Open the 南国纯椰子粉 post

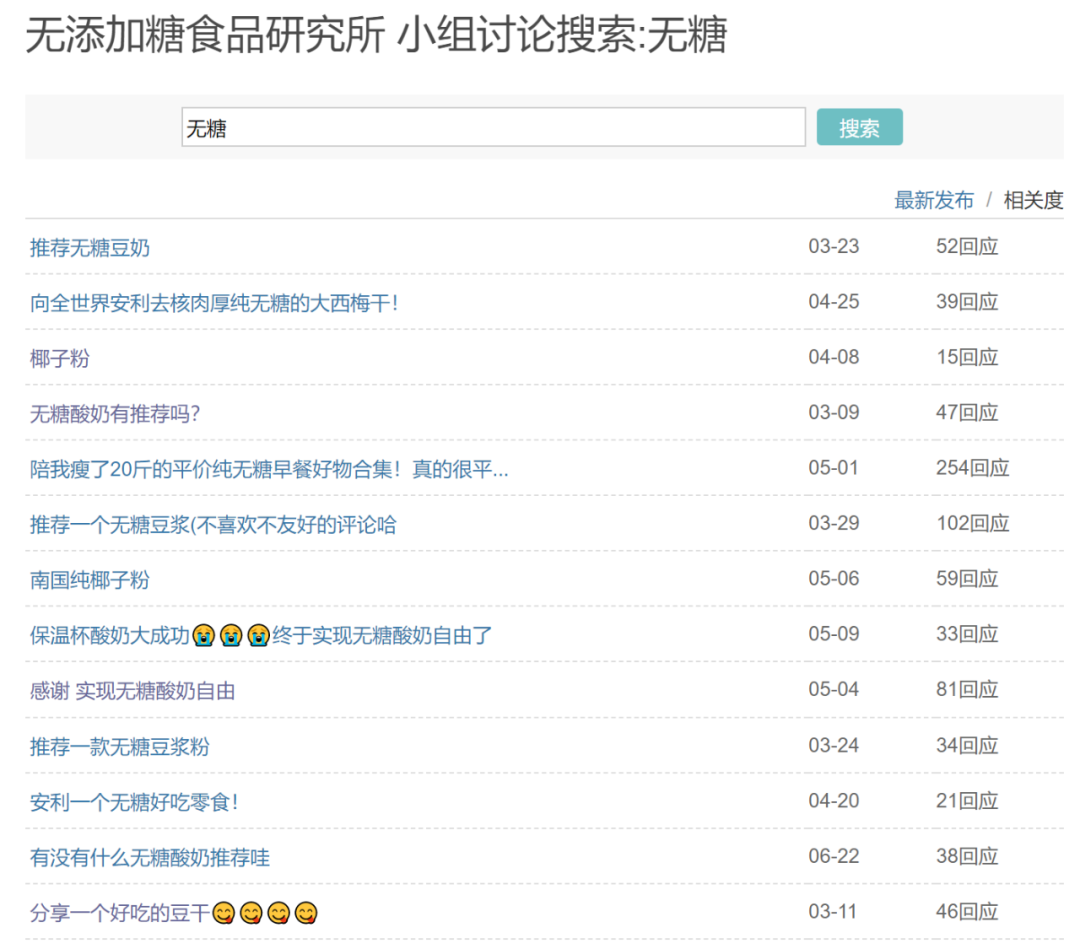[90, 580]
